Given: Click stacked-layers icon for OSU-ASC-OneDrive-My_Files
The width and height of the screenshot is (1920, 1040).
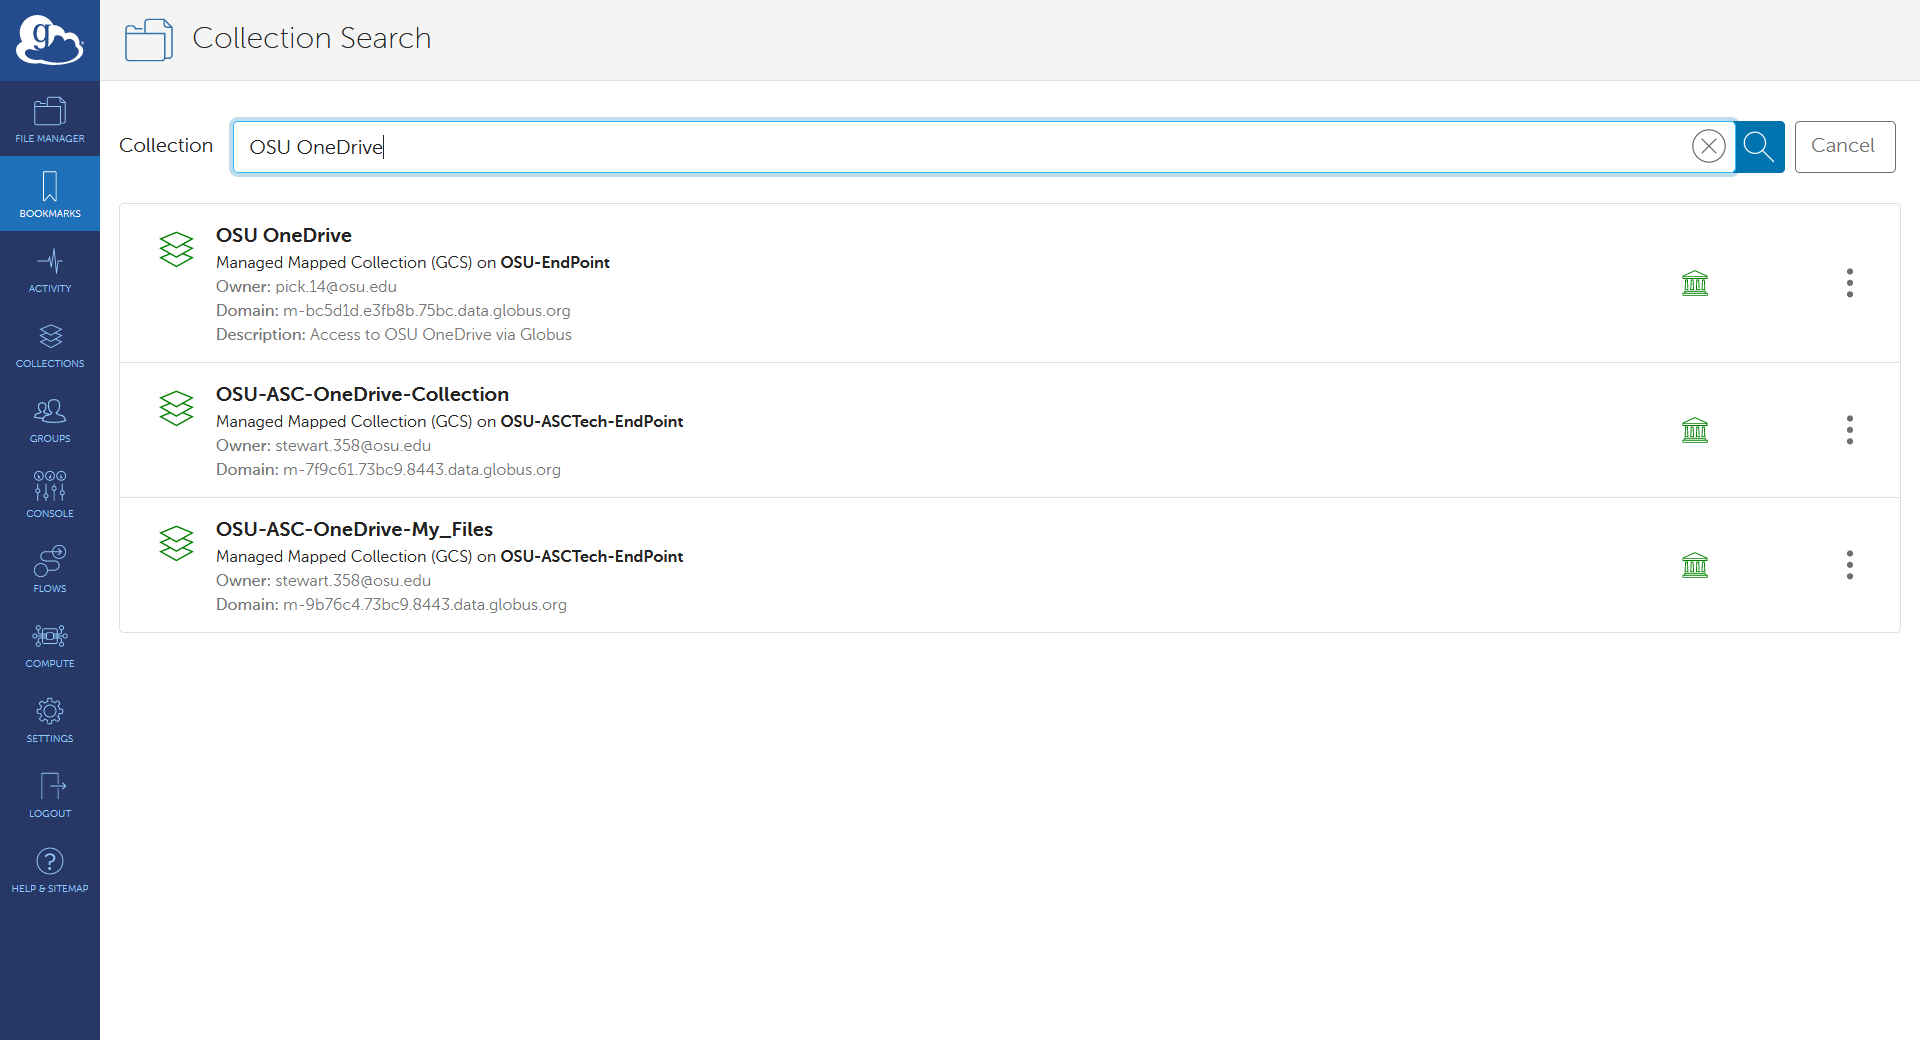Looking at the screenshot, I should tap(176, 543).
